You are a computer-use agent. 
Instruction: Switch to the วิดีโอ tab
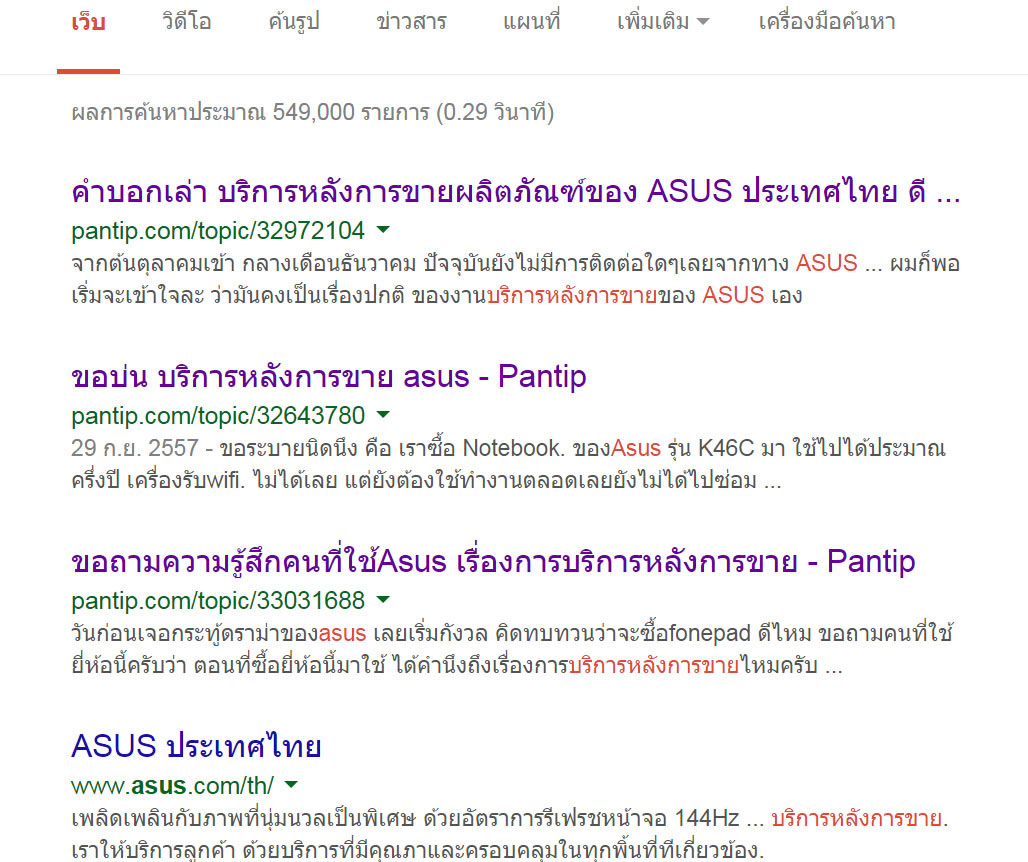pos(187,22)
